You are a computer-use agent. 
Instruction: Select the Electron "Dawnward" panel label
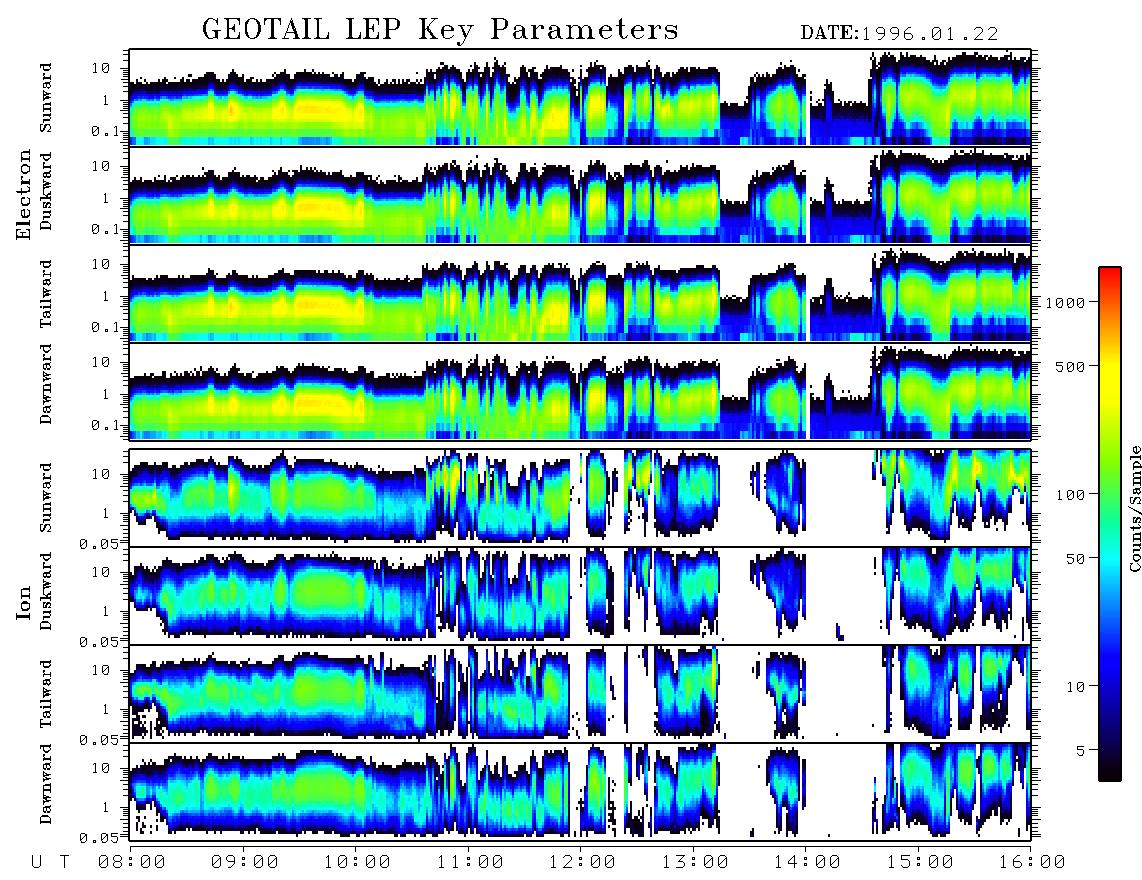(x=46, y=385)
